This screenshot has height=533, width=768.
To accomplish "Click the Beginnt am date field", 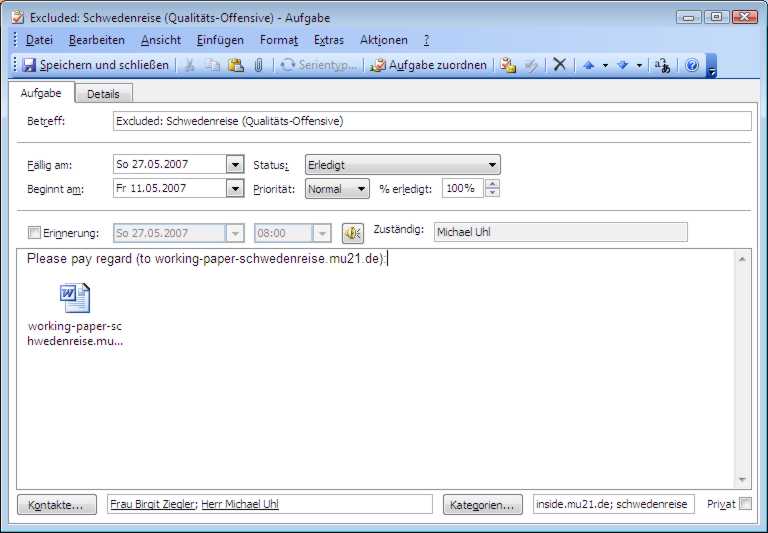I will 169,188.
